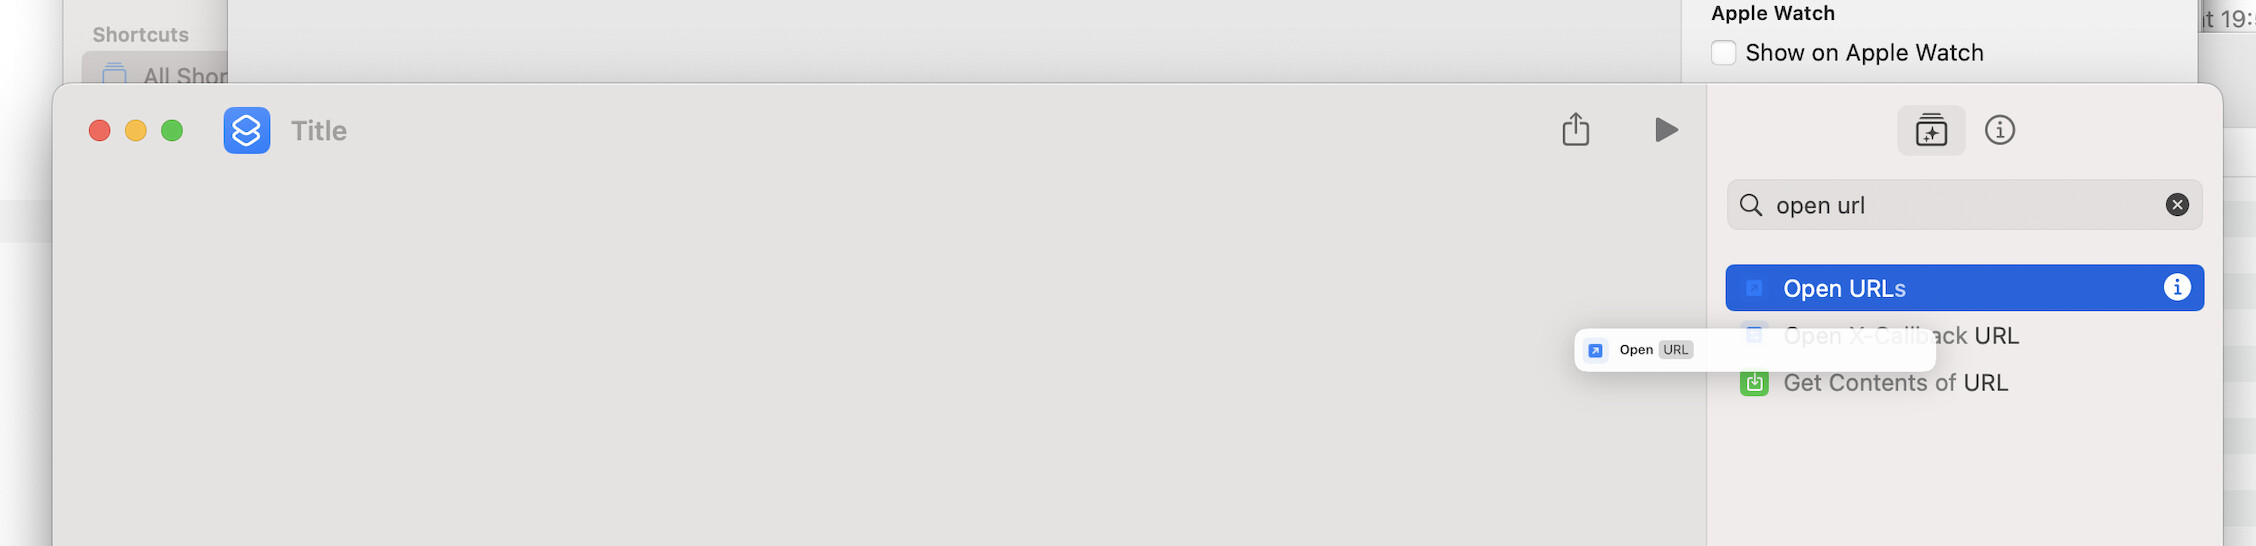The image size is (2256, 546).
Task: Click the Title shortcut name field
Action: click(x=319, y=131)
